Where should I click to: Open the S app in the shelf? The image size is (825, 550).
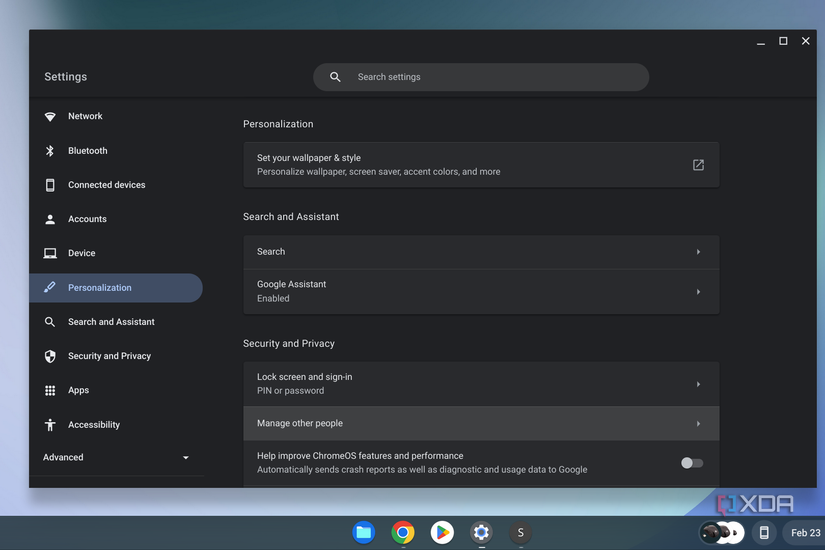(520, 533)
